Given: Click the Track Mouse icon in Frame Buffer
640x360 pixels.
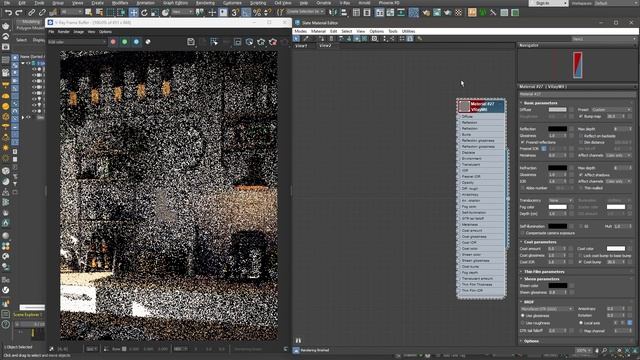Looking at the screenshot, I should click(214, 42).
